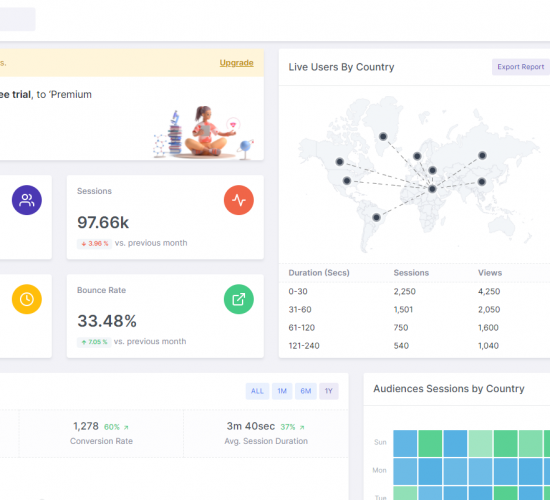Click the orange activity pulse icon in Sessions

pos(239,200)
